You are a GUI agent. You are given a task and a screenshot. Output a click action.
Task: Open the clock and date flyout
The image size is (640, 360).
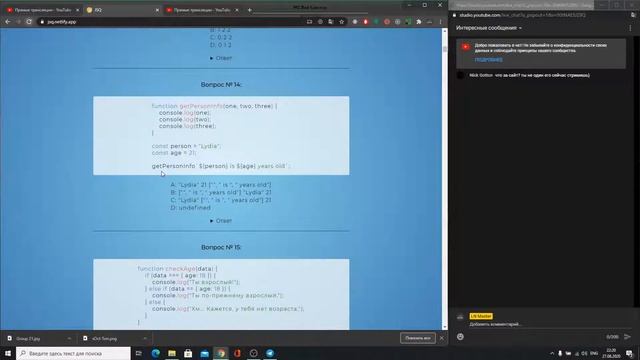611,353
